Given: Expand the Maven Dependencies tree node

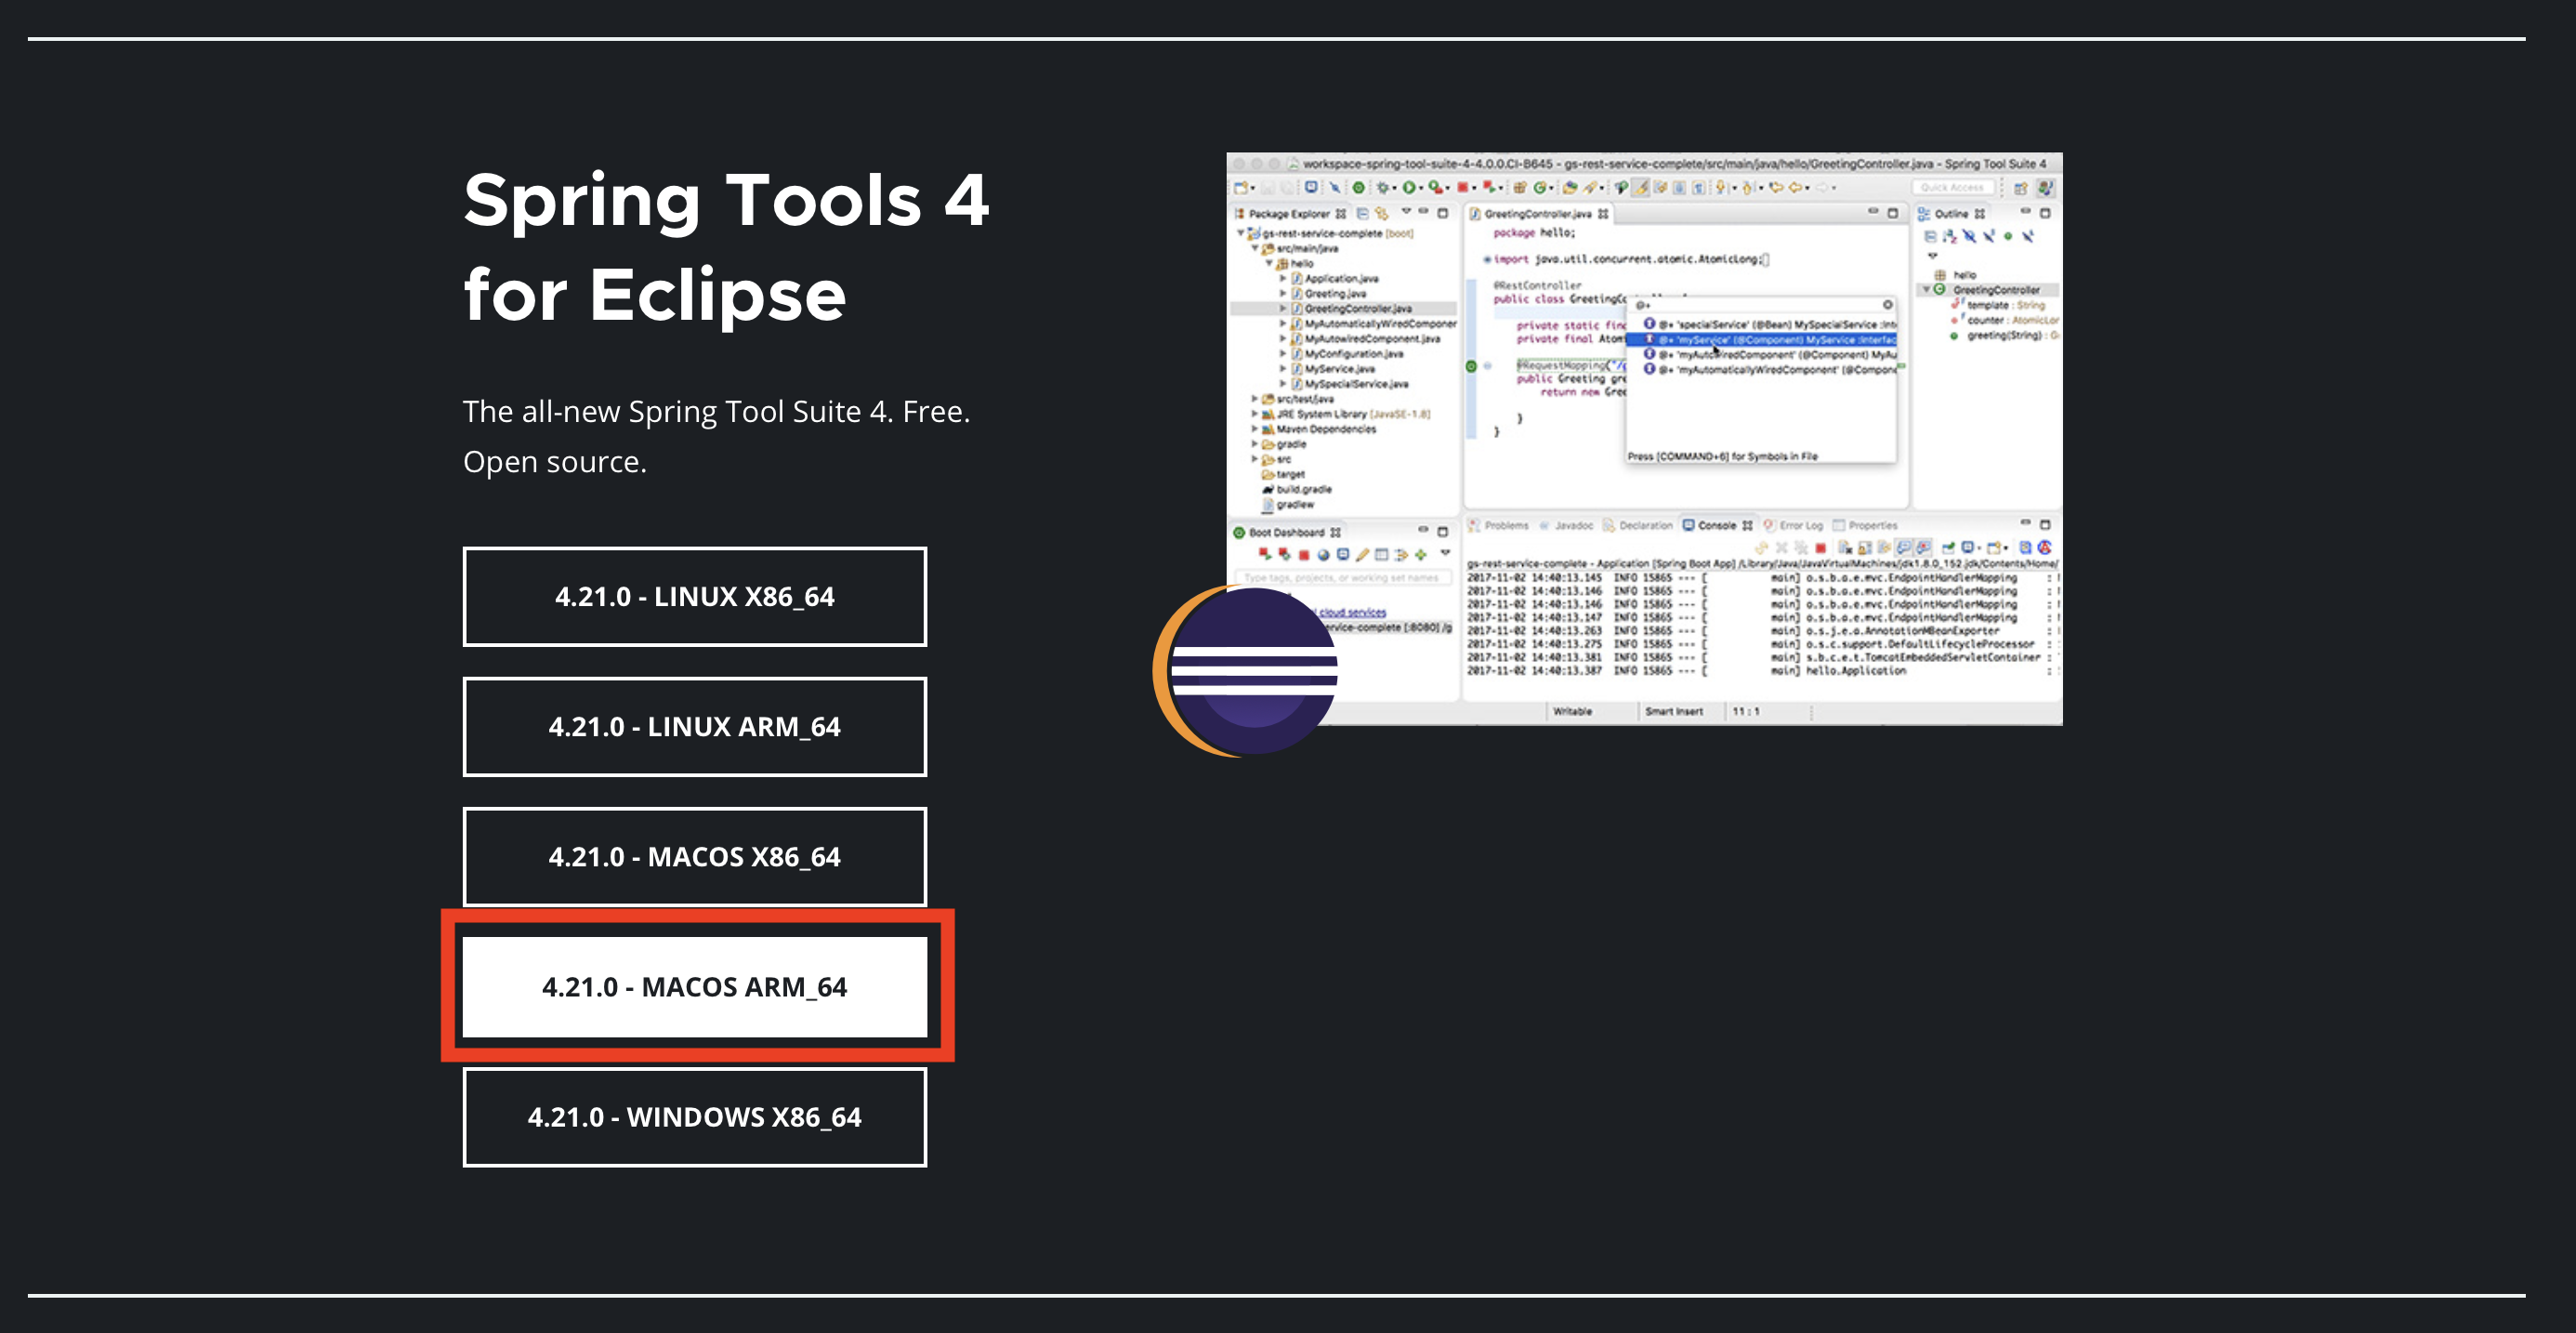Looking at the screenshot, I should pyautogui.click(x=1255, y=429).
